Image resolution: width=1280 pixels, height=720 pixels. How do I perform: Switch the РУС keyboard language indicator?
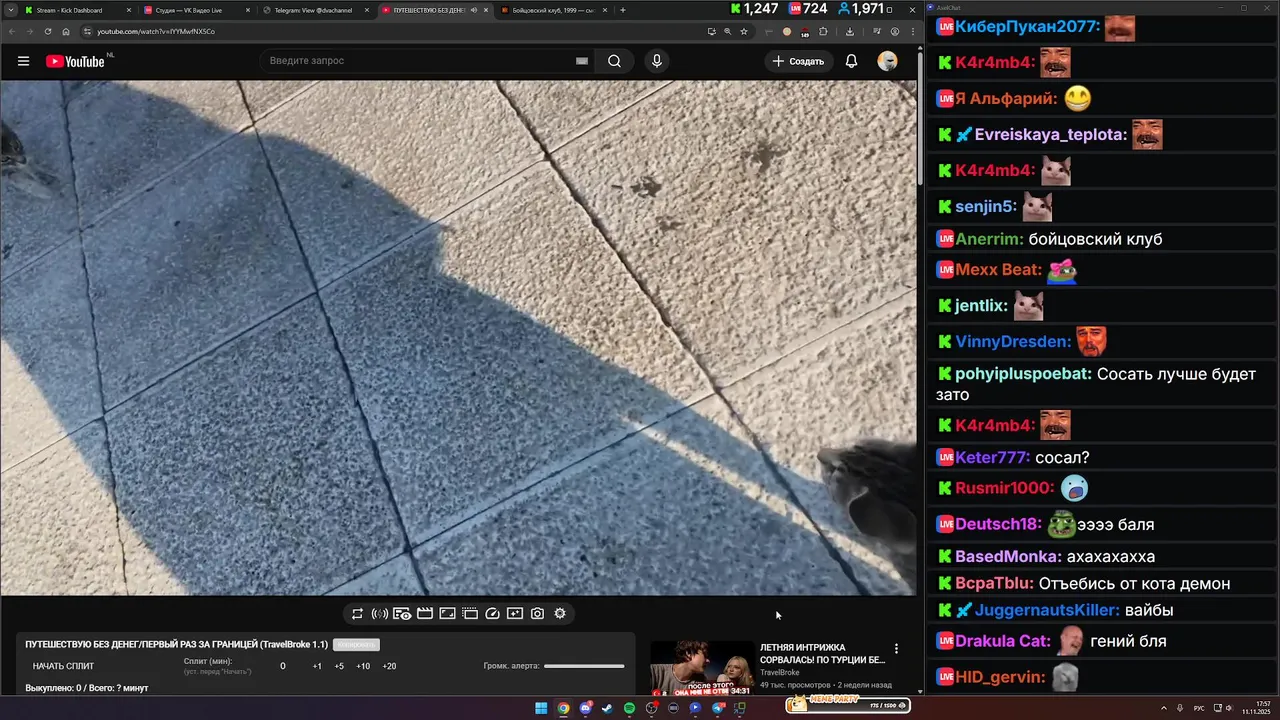pos(1199,708)
